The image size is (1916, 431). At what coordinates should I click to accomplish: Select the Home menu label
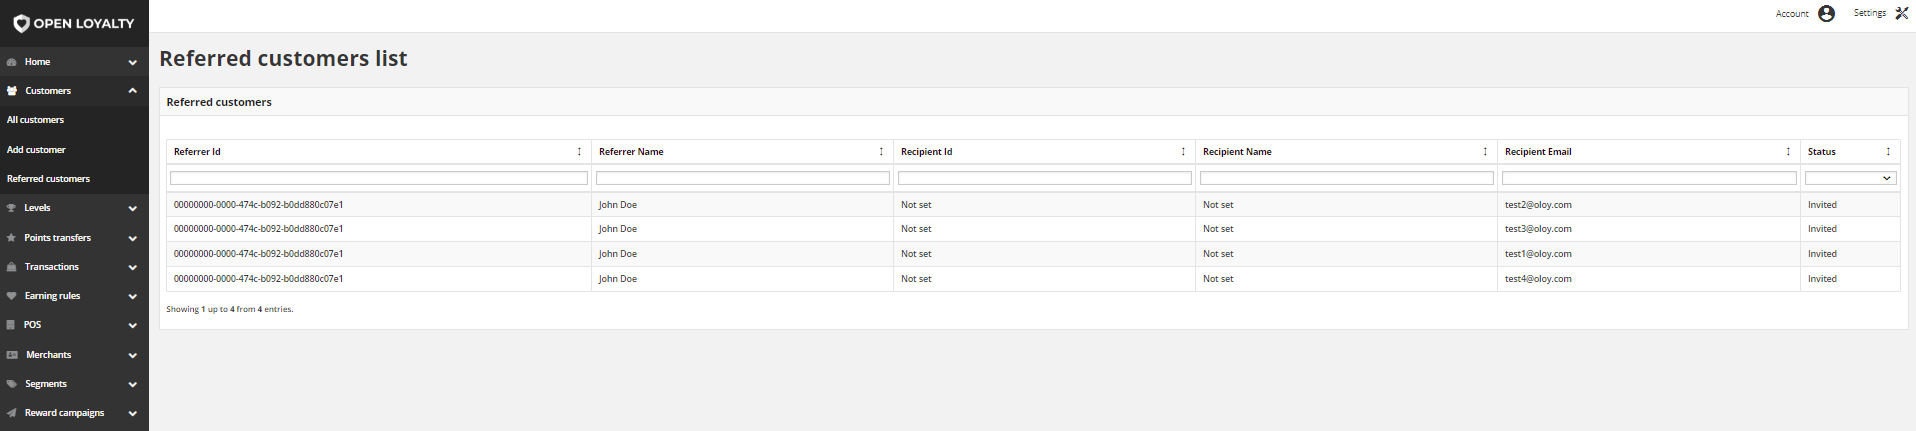tap(37, 62)
